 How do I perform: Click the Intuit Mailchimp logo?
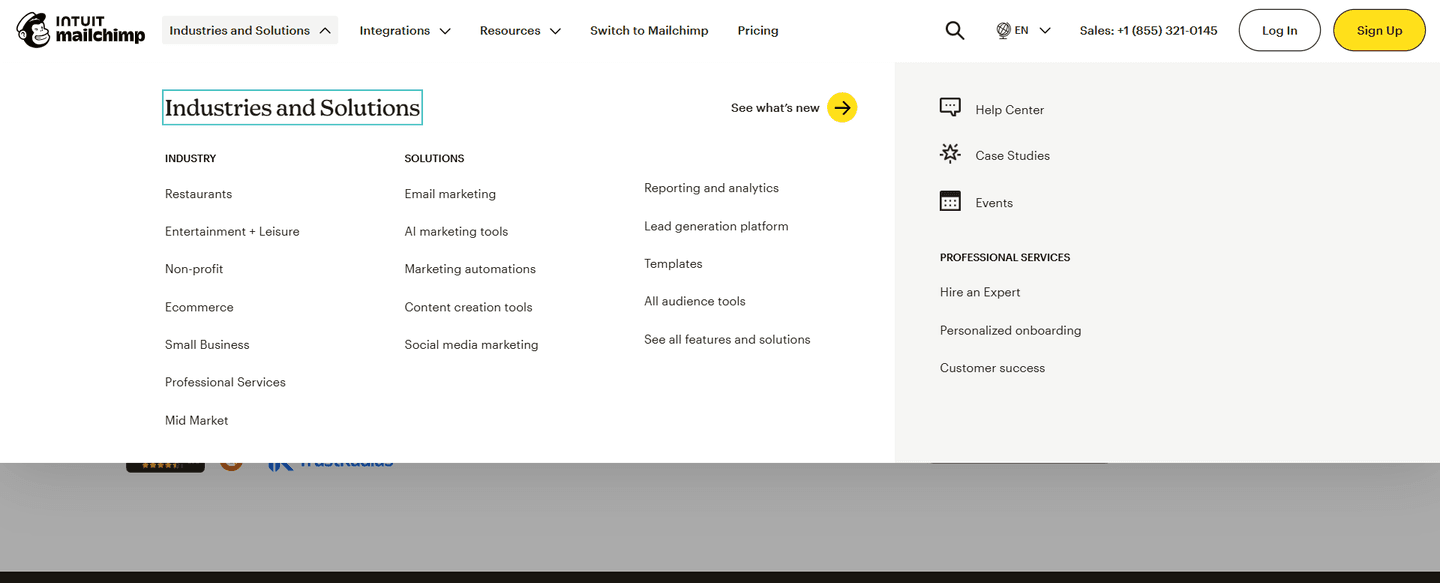81,30
